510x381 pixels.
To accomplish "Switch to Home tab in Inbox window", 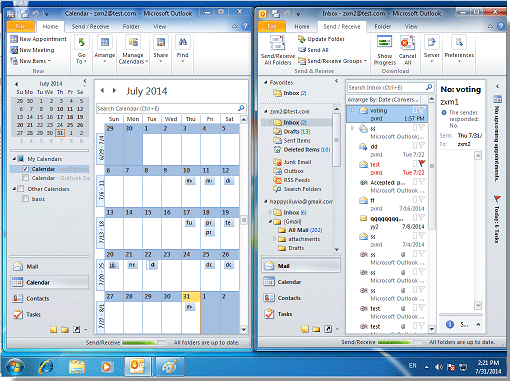I will tap(302, 26).
